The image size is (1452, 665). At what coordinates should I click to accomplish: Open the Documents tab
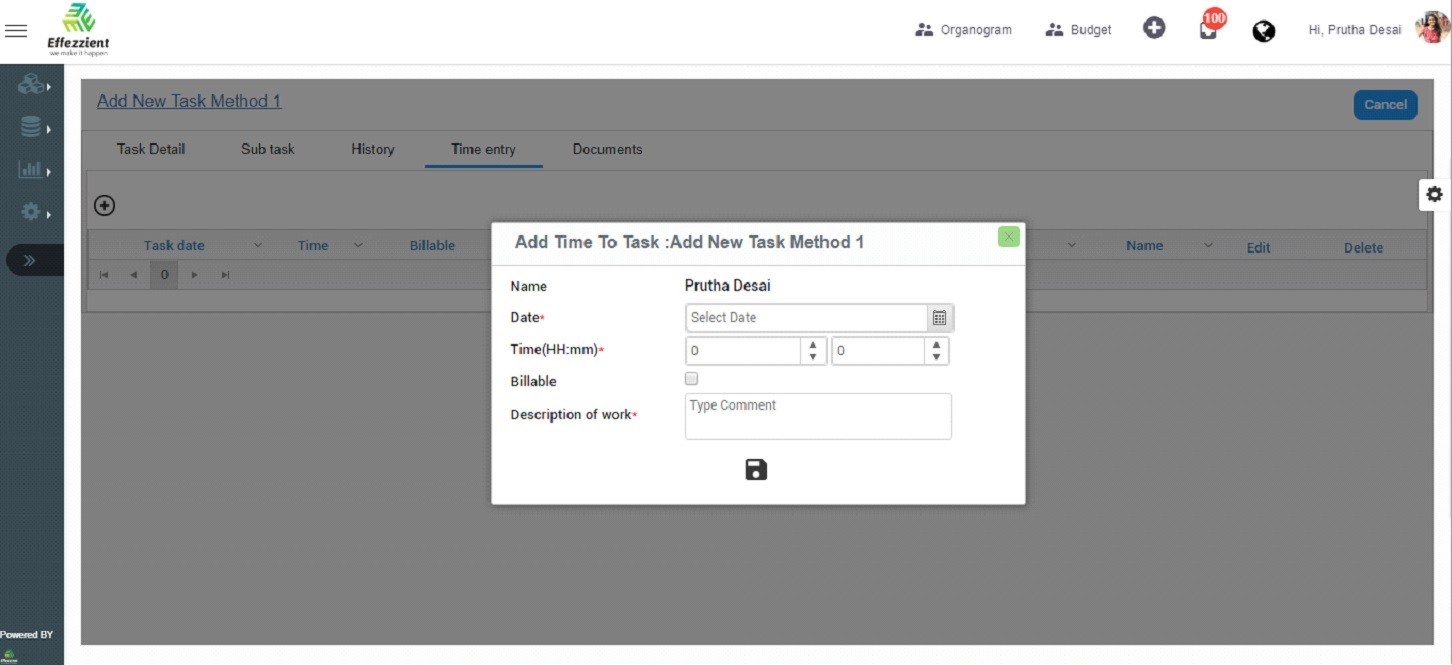607,149
